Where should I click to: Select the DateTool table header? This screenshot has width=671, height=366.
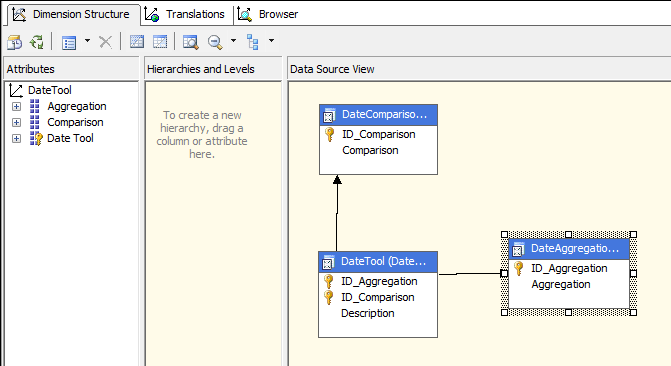pos(378,262)
